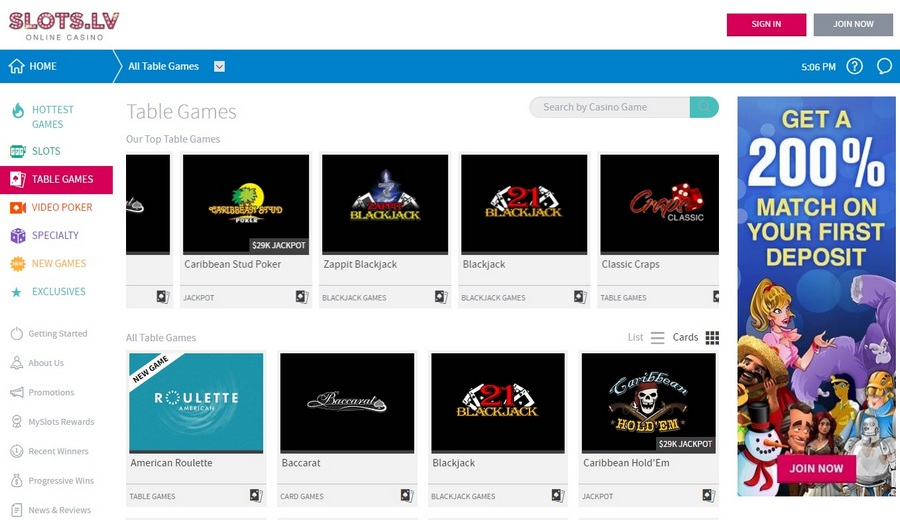Click the Home house icon
This screenshot has height=520, width=900.
[x=17, y=66]
